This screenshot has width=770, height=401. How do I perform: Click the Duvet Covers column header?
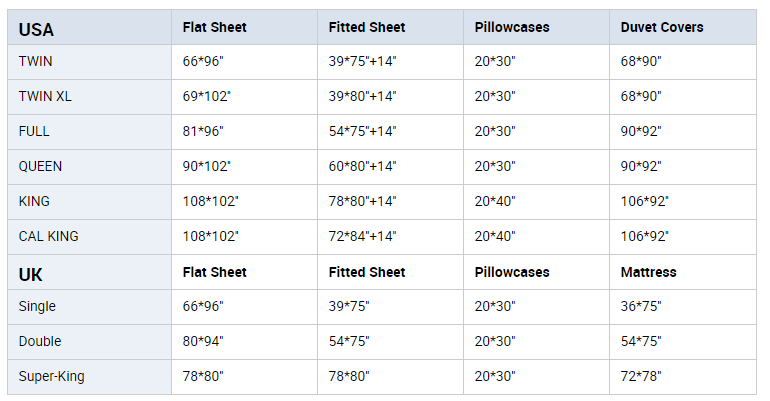point(661,27)
